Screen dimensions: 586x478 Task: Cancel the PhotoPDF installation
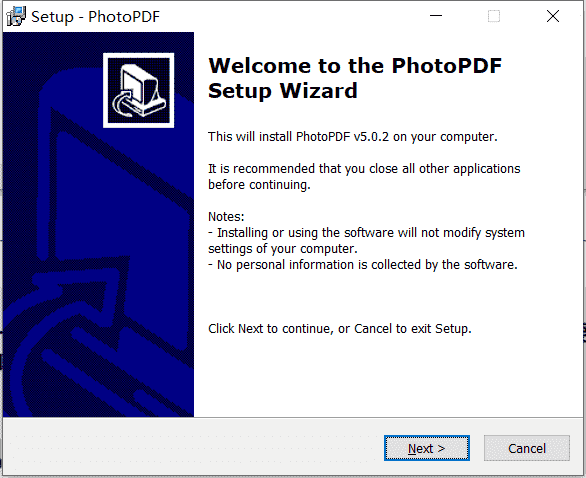coord(527,448)
